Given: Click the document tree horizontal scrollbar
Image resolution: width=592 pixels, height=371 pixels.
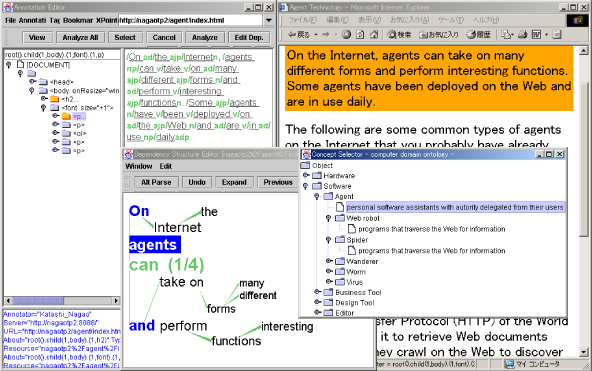Looking at the screenshot, I should (62, 301).
